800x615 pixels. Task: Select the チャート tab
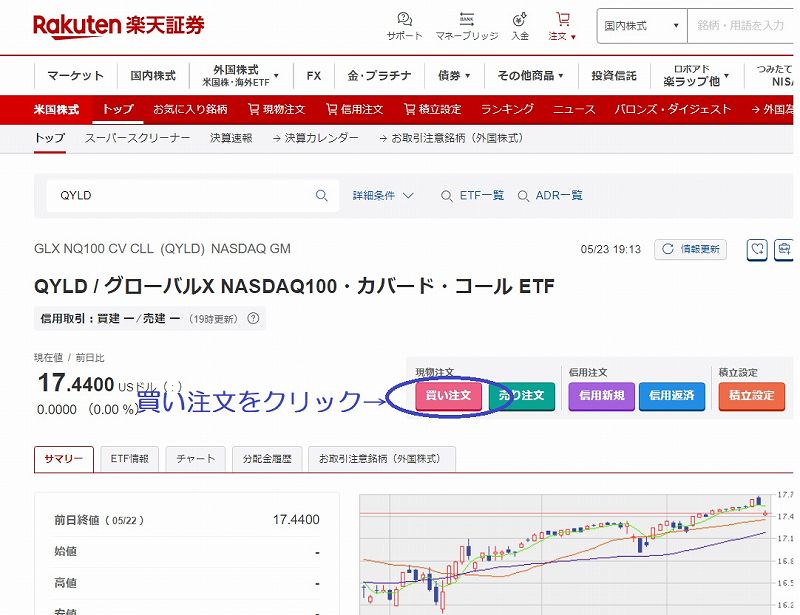pyautogui.click(x=195, y=459)
